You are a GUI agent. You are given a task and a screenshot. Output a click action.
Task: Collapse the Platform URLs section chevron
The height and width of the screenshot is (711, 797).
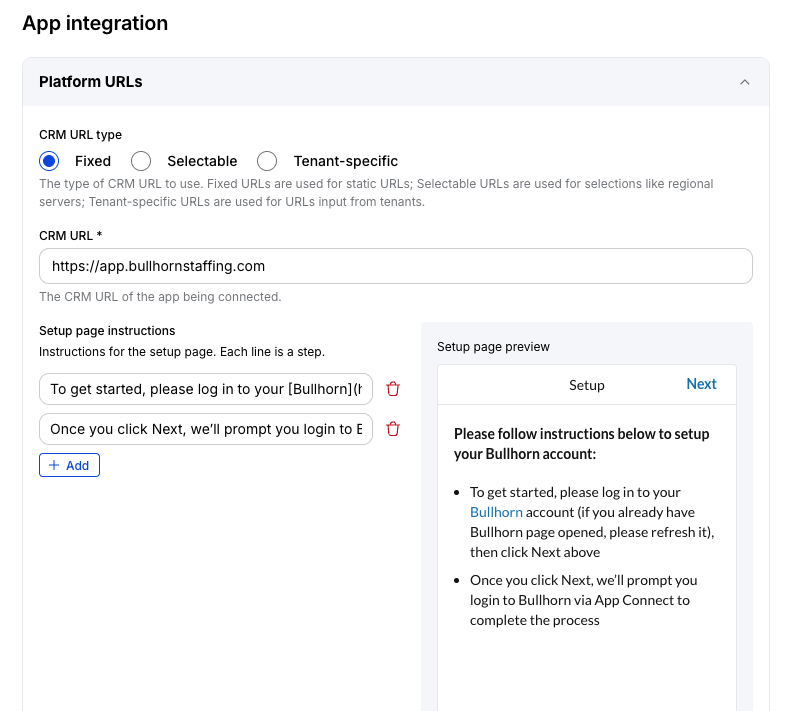point(744,82)
